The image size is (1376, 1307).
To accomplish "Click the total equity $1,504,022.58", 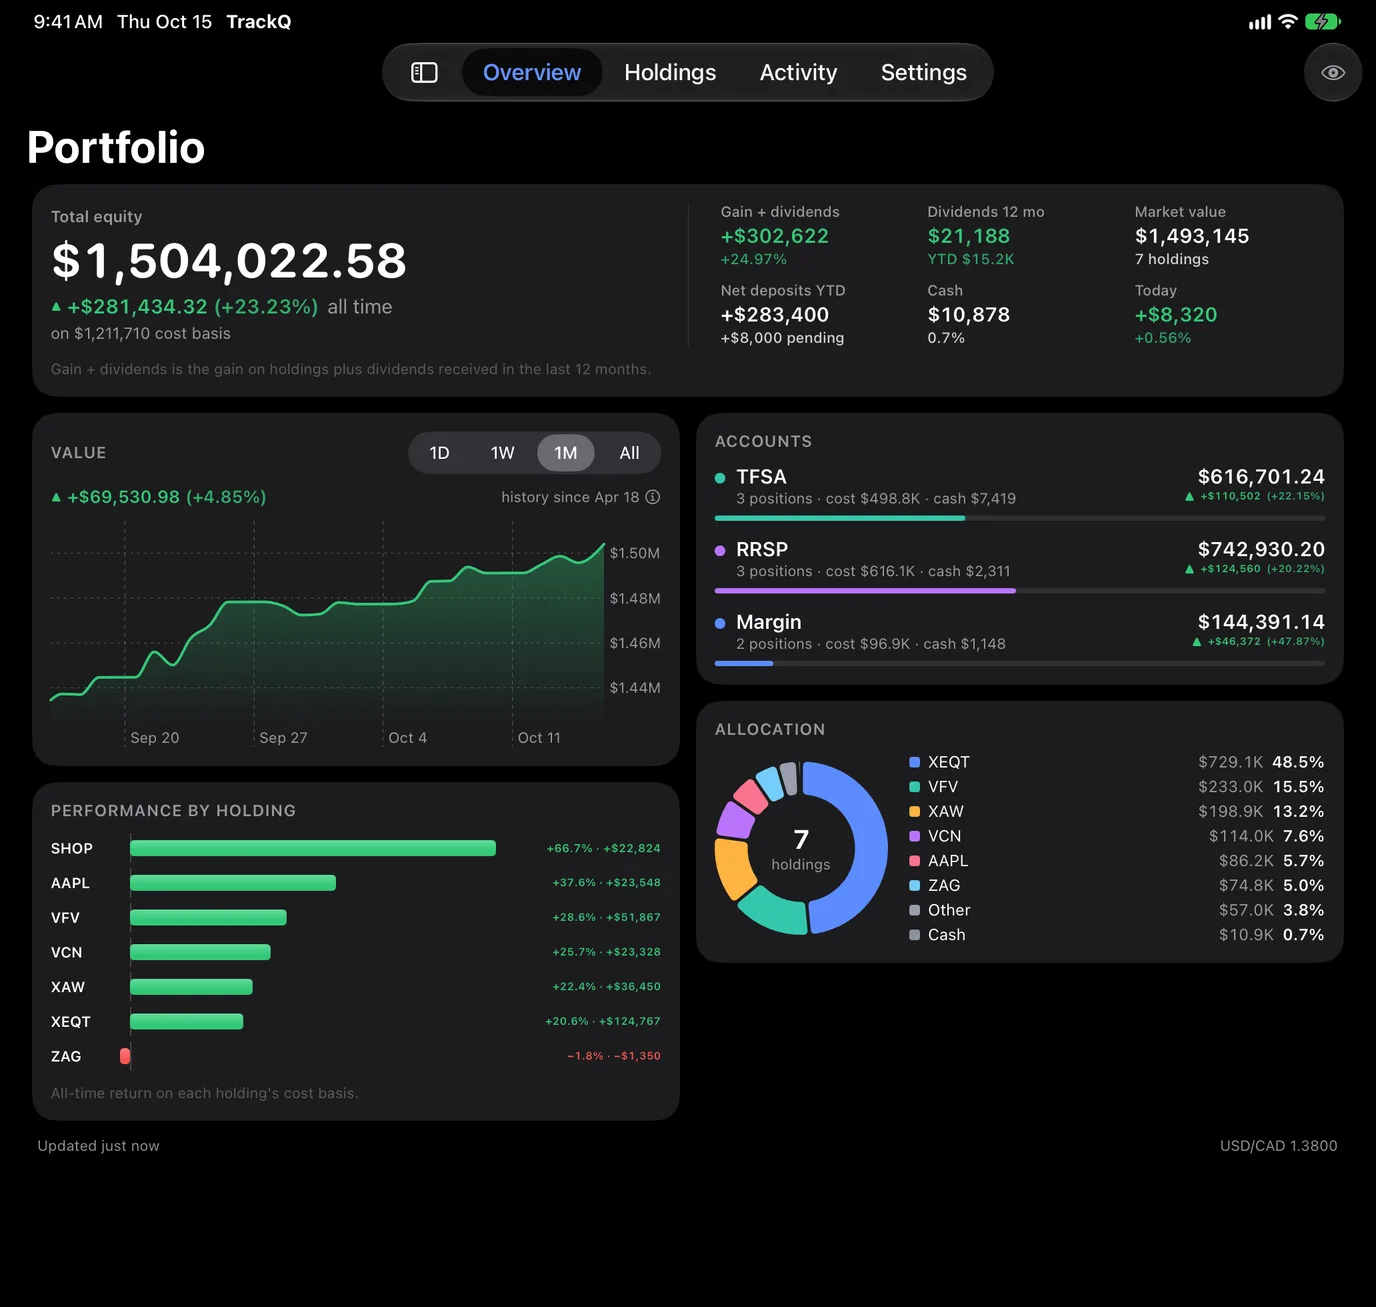I will 229,261.
